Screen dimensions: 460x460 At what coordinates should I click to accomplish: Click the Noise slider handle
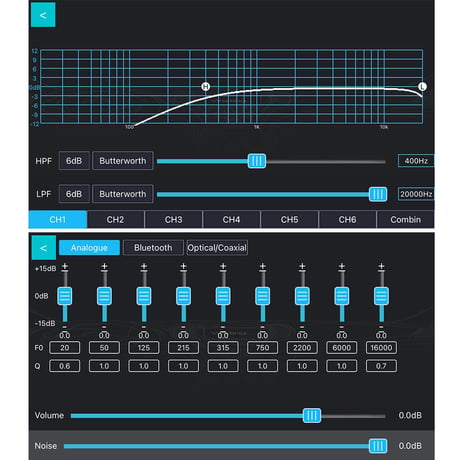(378, 446)
